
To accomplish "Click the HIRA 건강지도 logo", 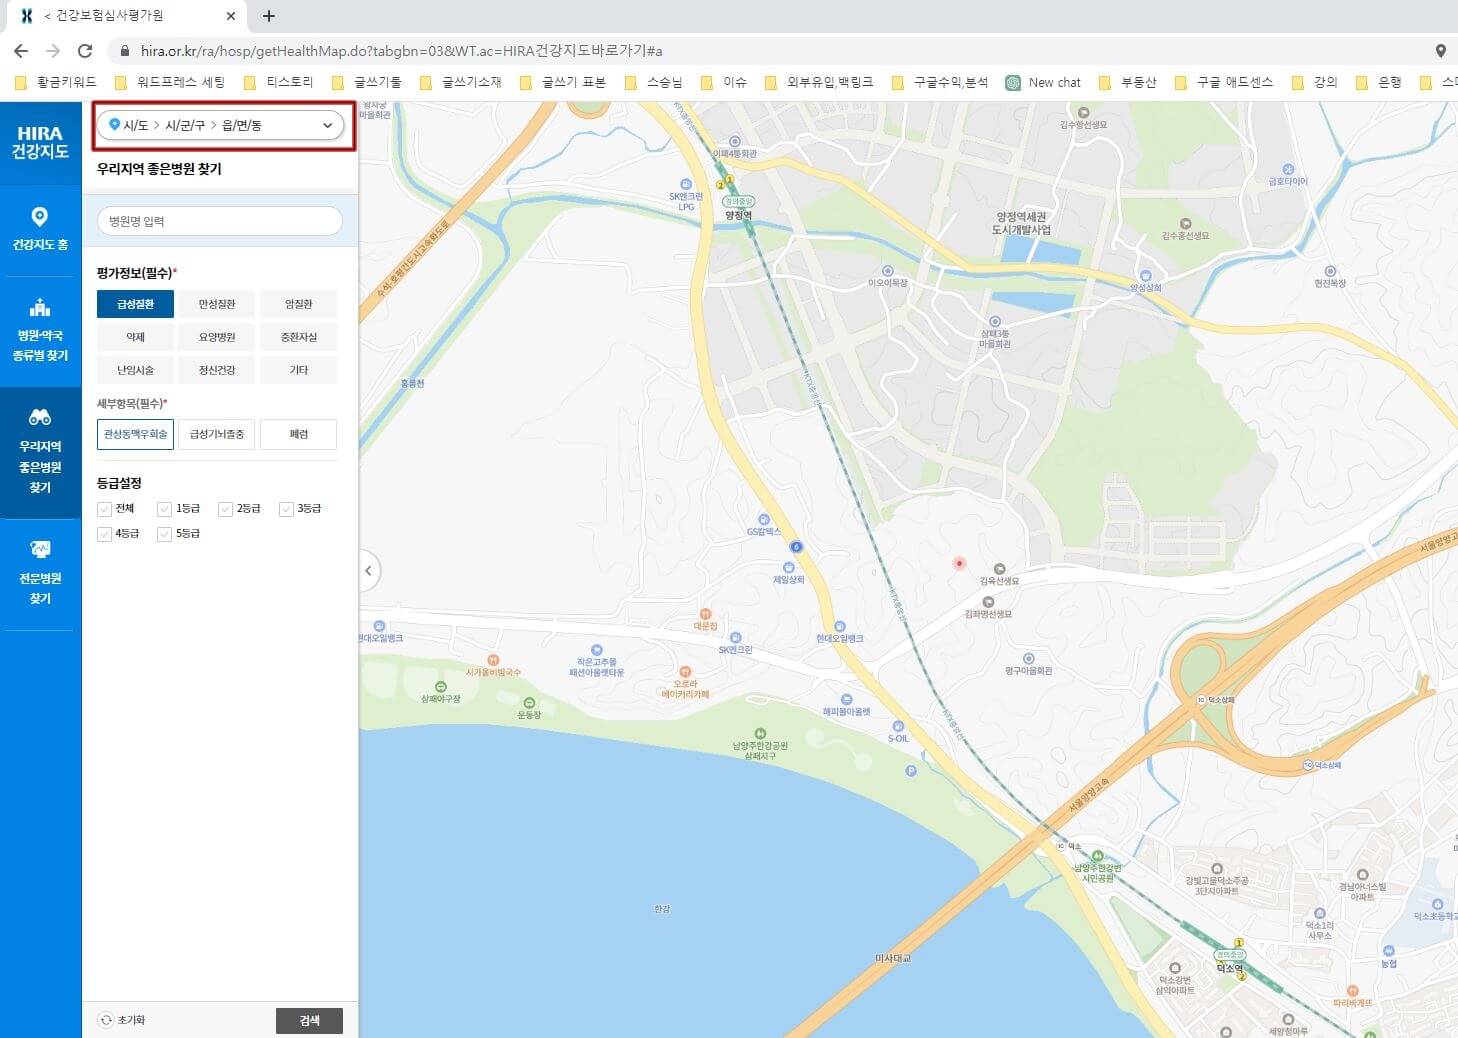I will pyautogui.click(x=40, y=142).
